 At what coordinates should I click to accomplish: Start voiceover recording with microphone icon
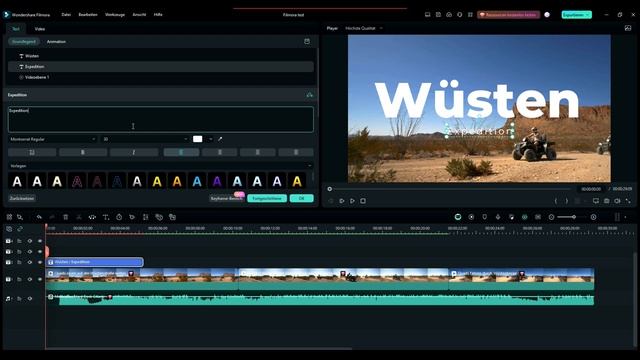pyautogui.click(x=498, y=217)
